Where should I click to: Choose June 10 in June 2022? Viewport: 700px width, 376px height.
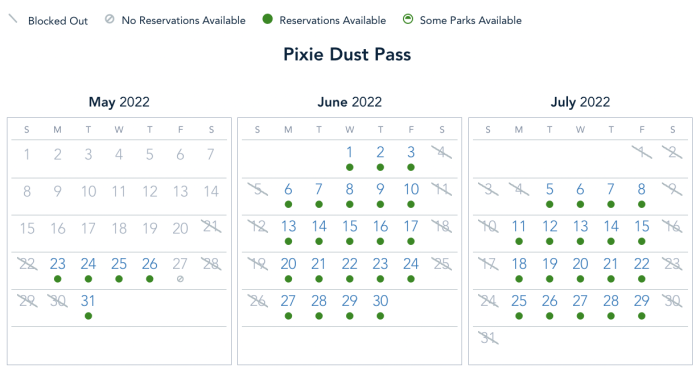click(411, 189)
